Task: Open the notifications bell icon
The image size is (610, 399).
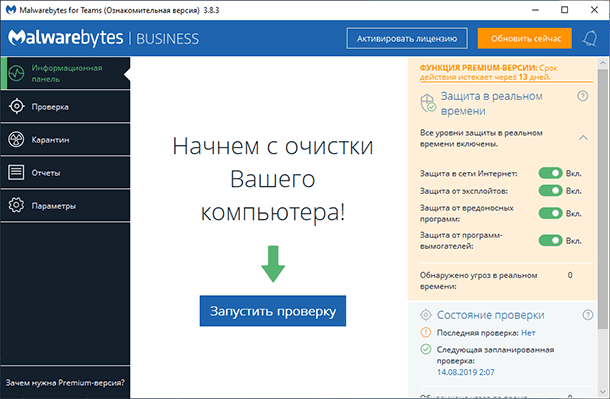Action: pyautogui.click(x=590, y=38)
